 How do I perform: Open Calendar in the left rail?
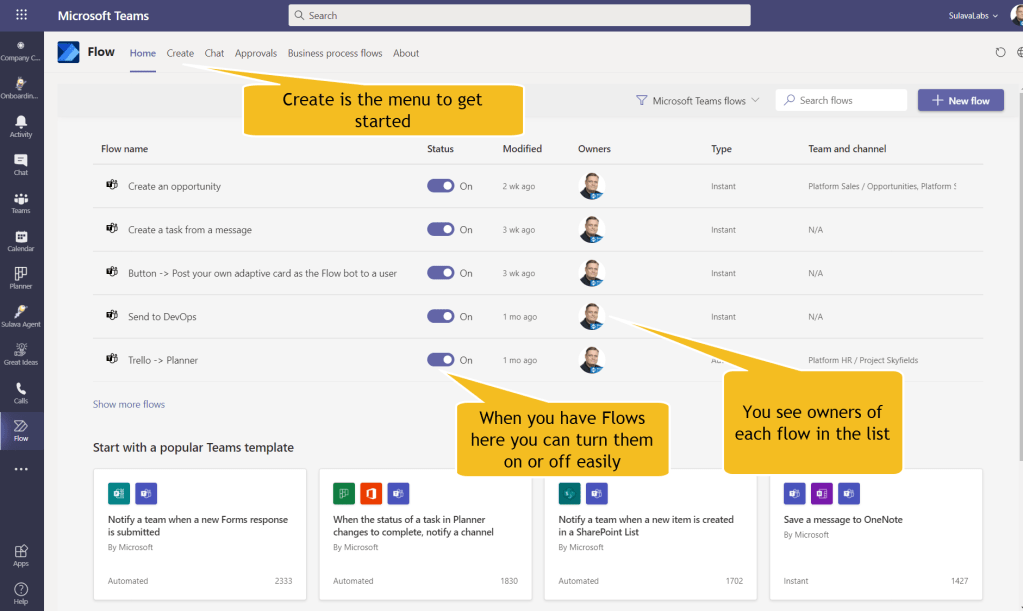21,241
